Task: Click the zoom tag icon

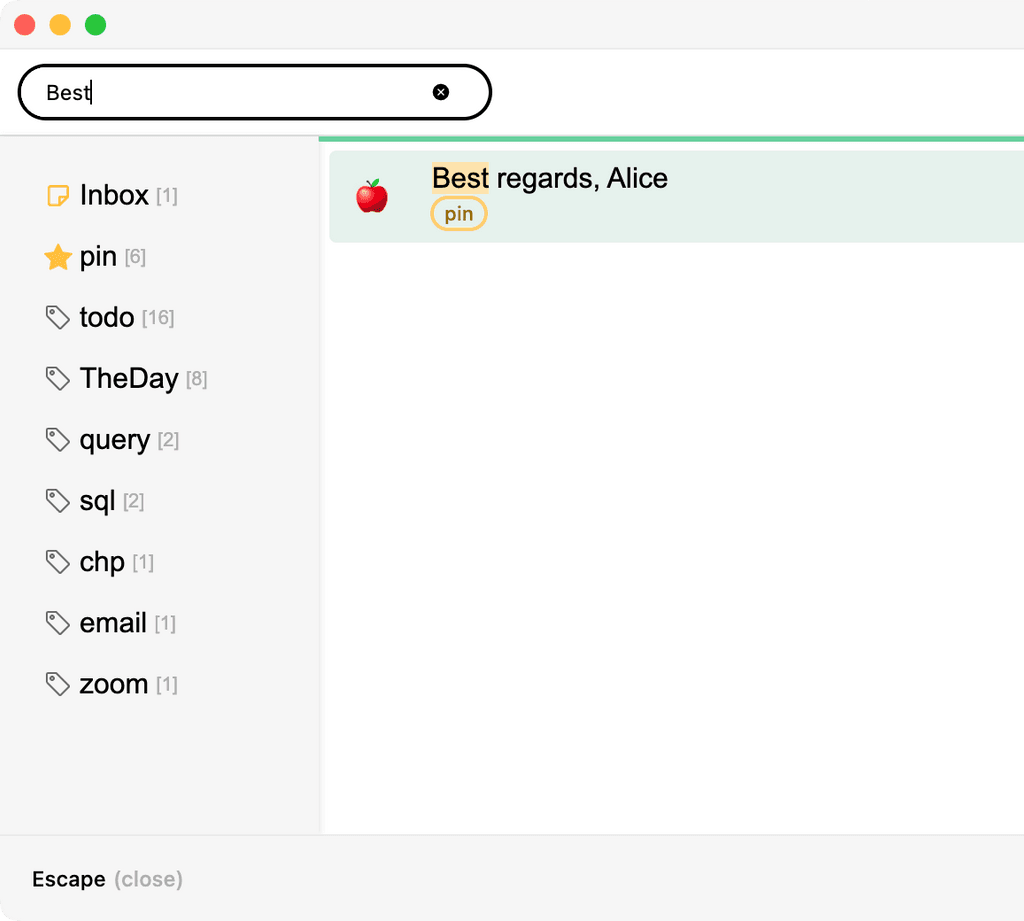Action: (58, 685)
